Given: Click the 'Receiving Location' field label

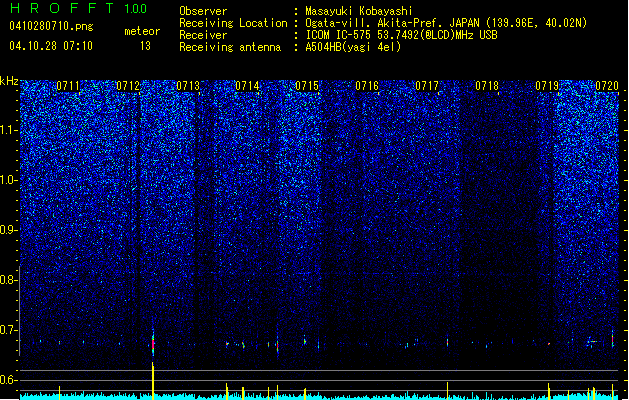Looking at the screenshot, I should click(x=233, y=23).
